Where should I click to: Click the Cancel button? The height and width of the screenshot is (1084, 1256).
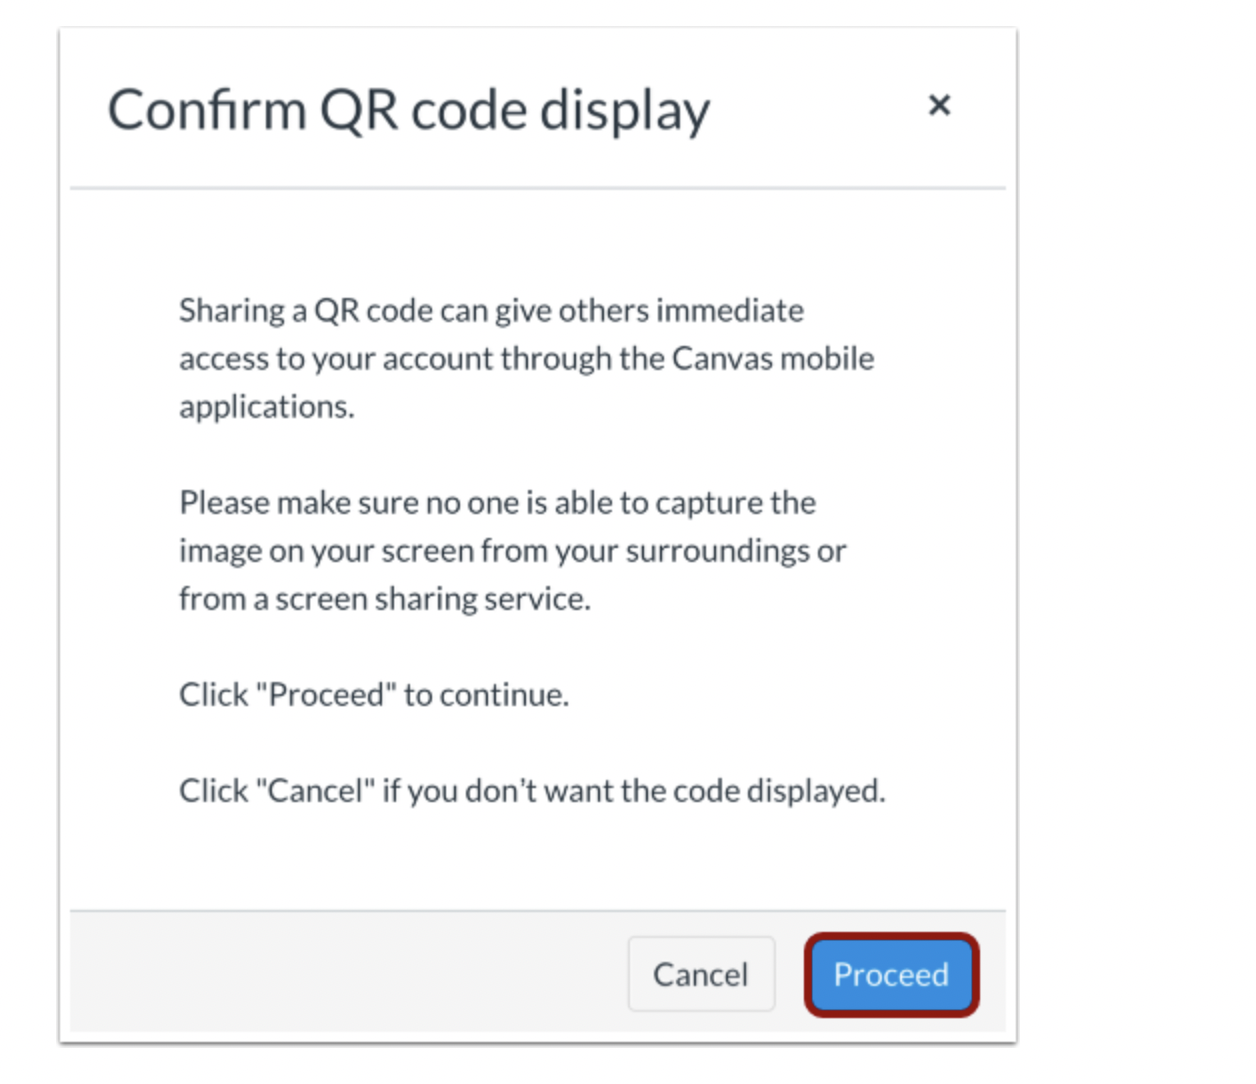pyautogui.click(x=700, y=974)
